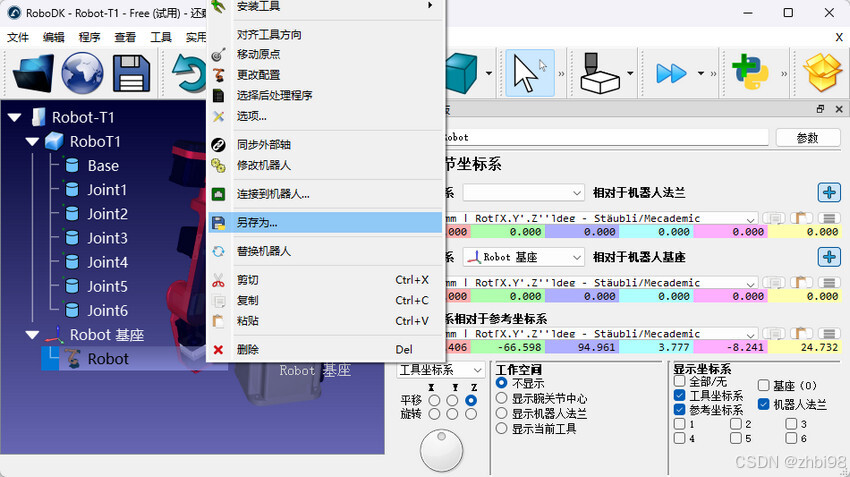The height and width of the screenshot is (477, 850).
Task: Click the Robot item icon in tree
Action: coord(73,358)
